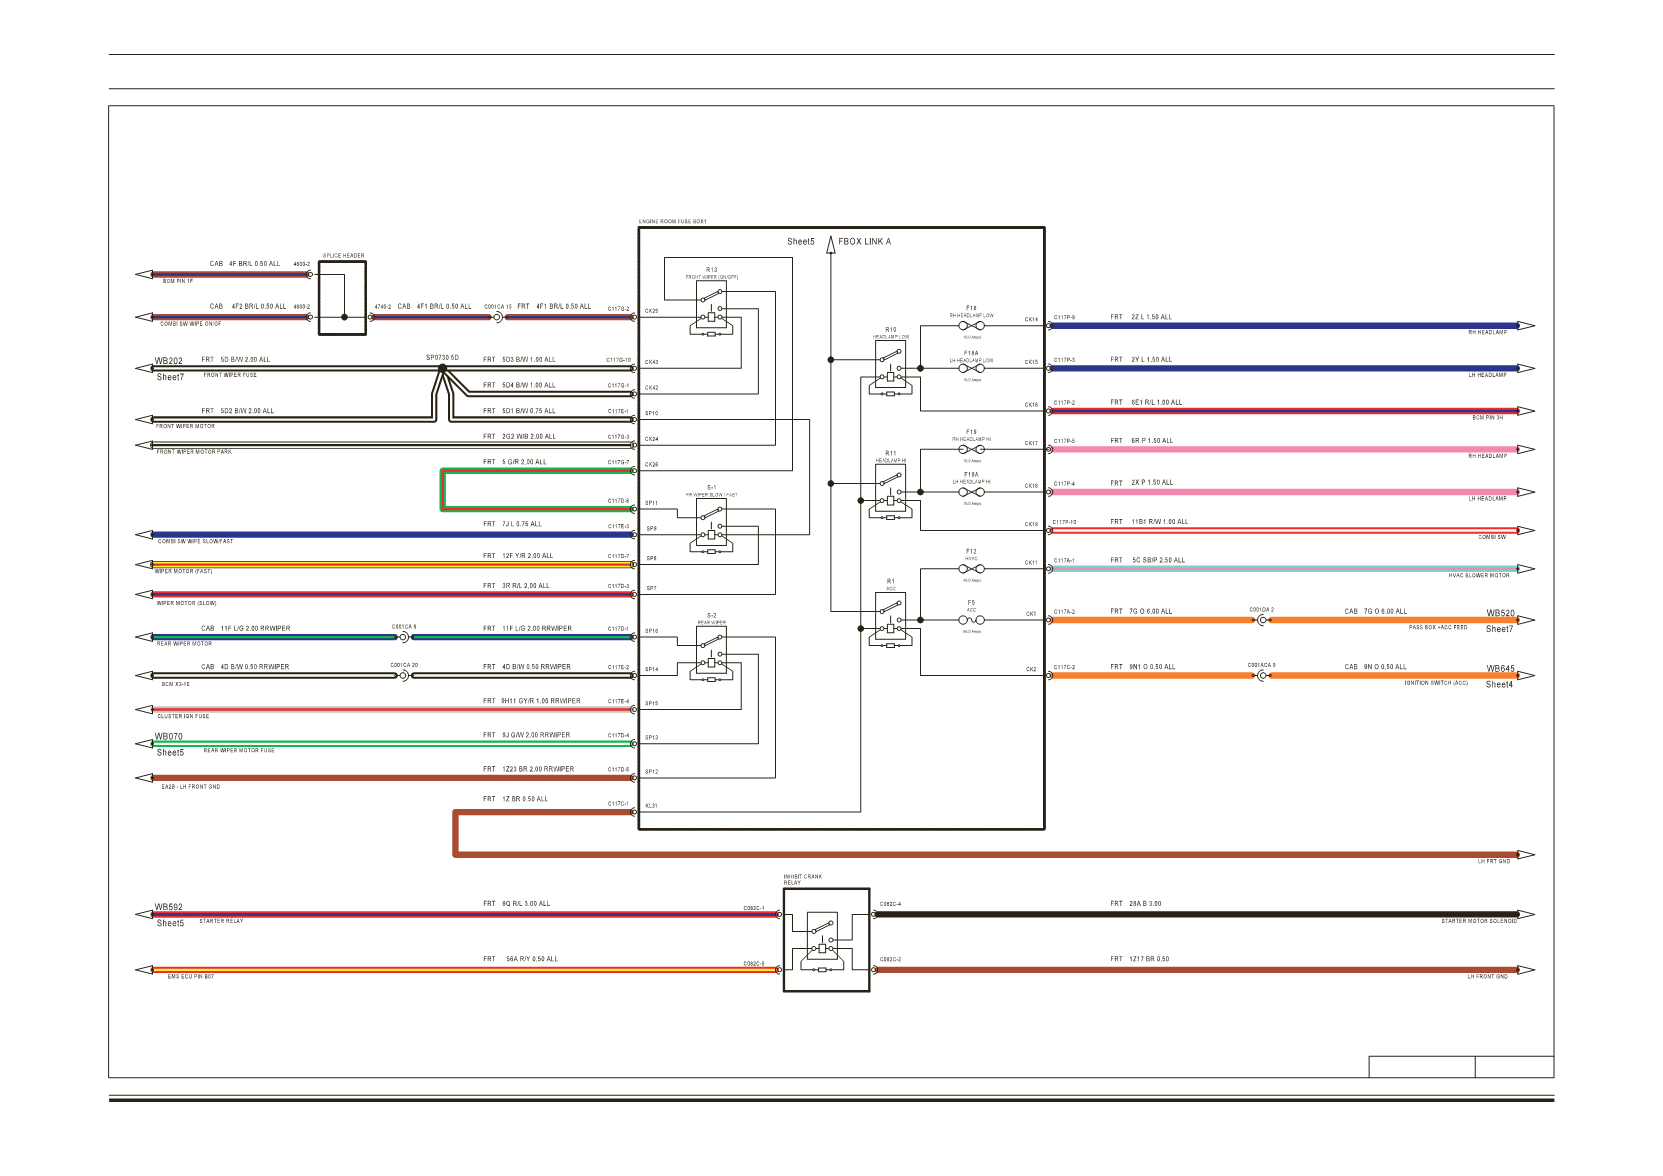Viewport: 1663px width, 1176px height.
Task: Select the 'IGNITION SWITCH (ACC)' label
Action: (1436, 684)
